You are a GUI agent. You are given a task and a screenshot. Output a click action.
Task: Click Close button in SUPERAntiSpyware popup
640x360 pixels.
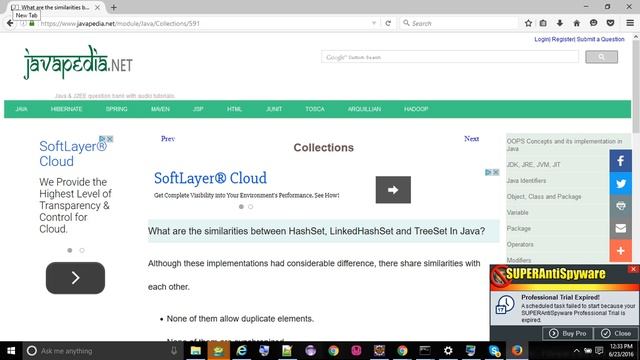(x=616, y=333)
